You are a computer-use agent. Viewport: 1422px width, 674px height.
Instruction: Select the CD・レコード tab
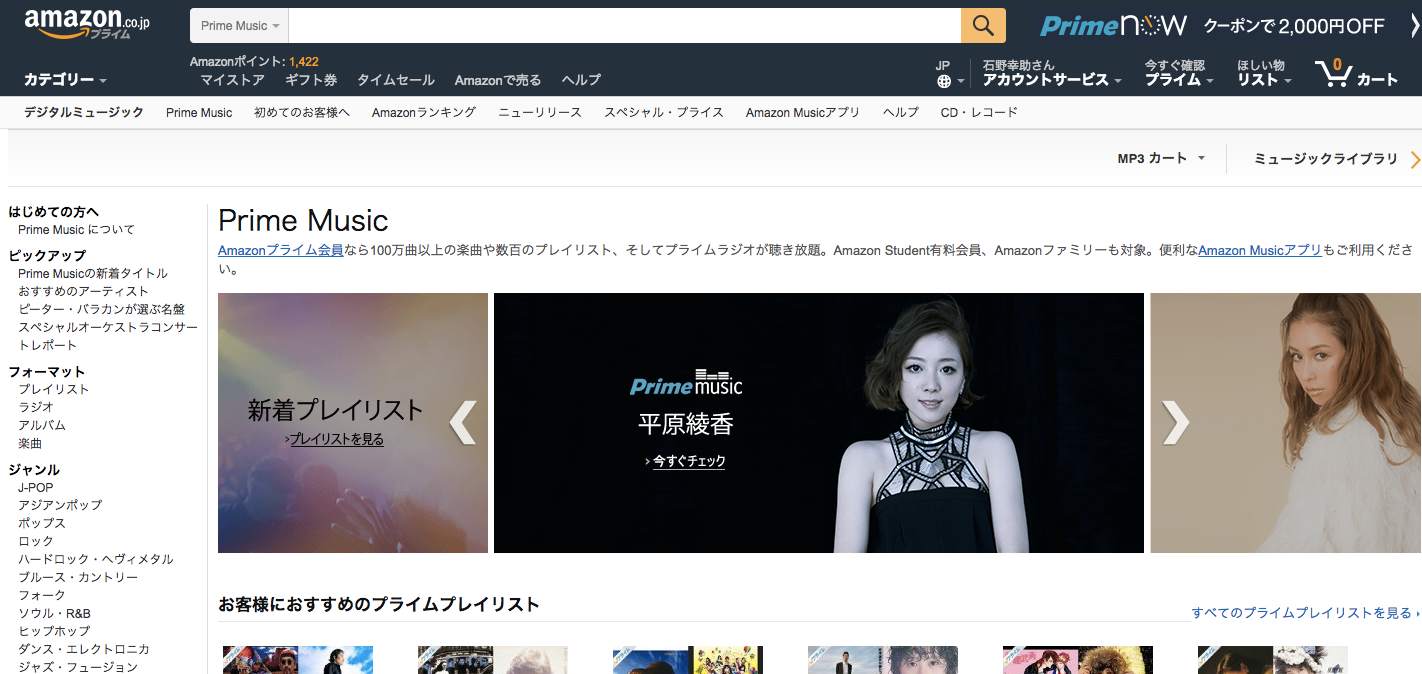[979, 112]
